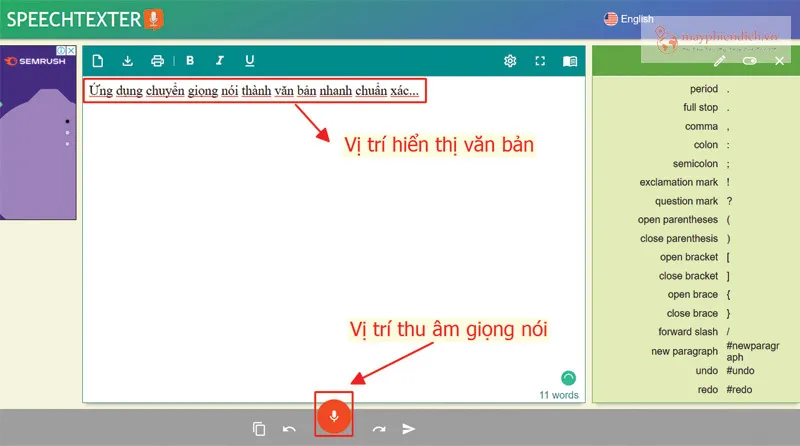Print the document using printer icon
800x446 pixels.
click(157, 61)
